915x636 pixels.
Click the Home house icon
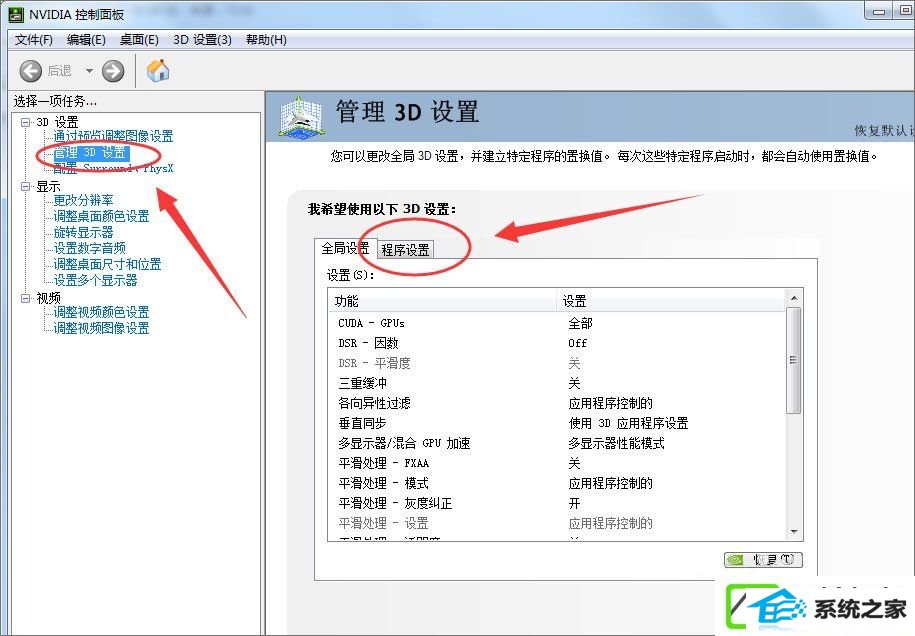click(x=158, y=70)
